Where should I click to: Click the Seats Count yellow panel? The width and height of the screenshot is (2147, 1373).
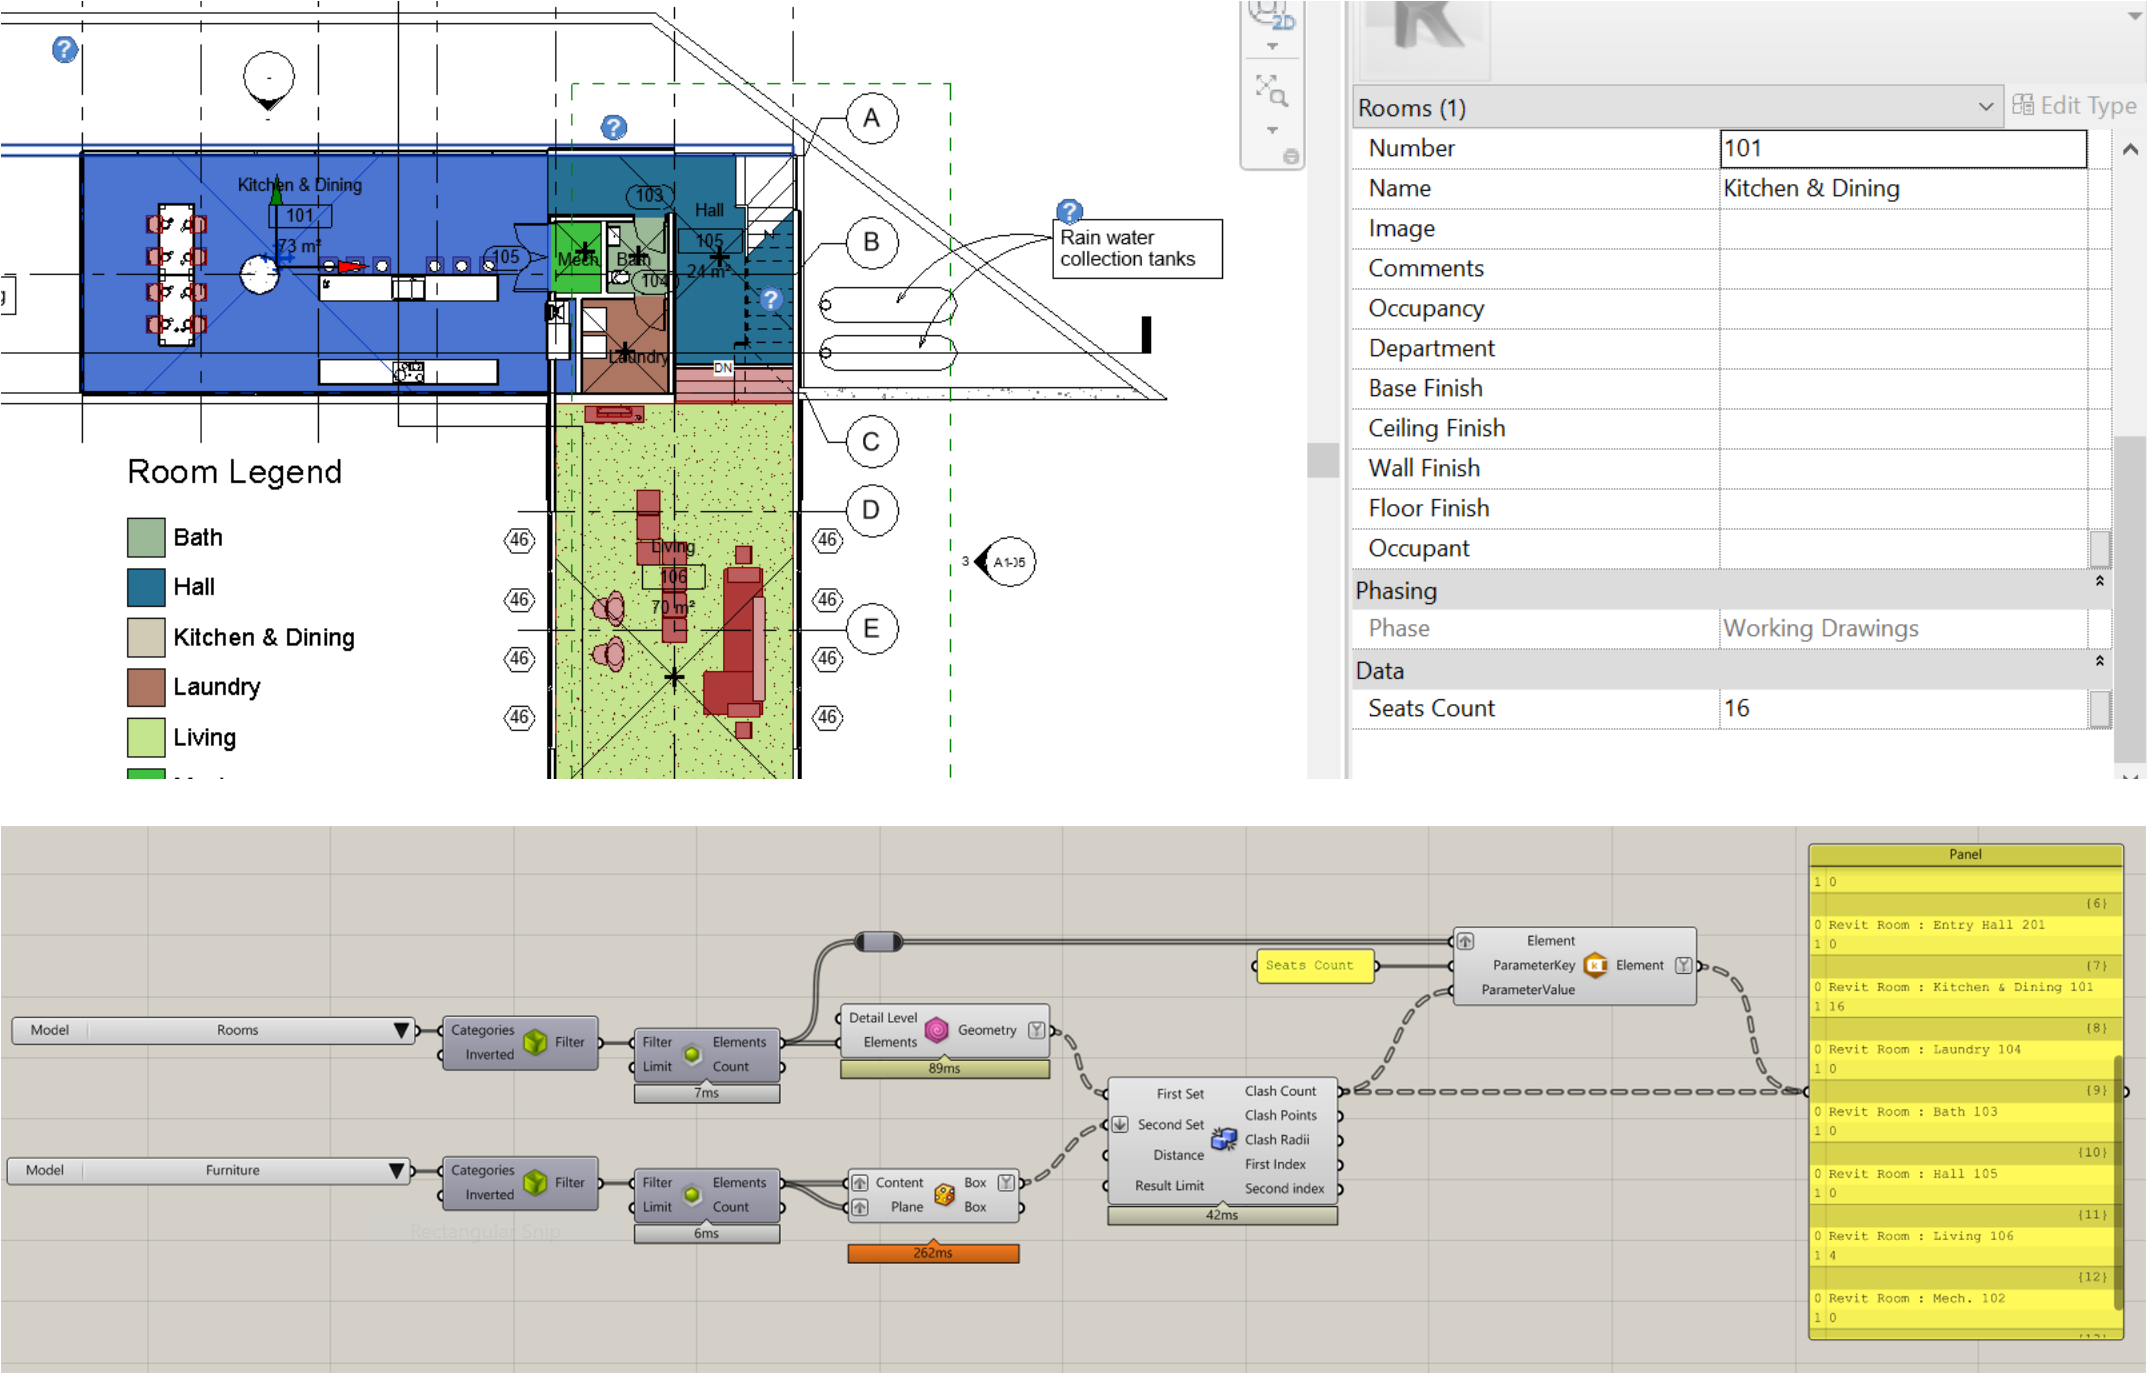1314,965
